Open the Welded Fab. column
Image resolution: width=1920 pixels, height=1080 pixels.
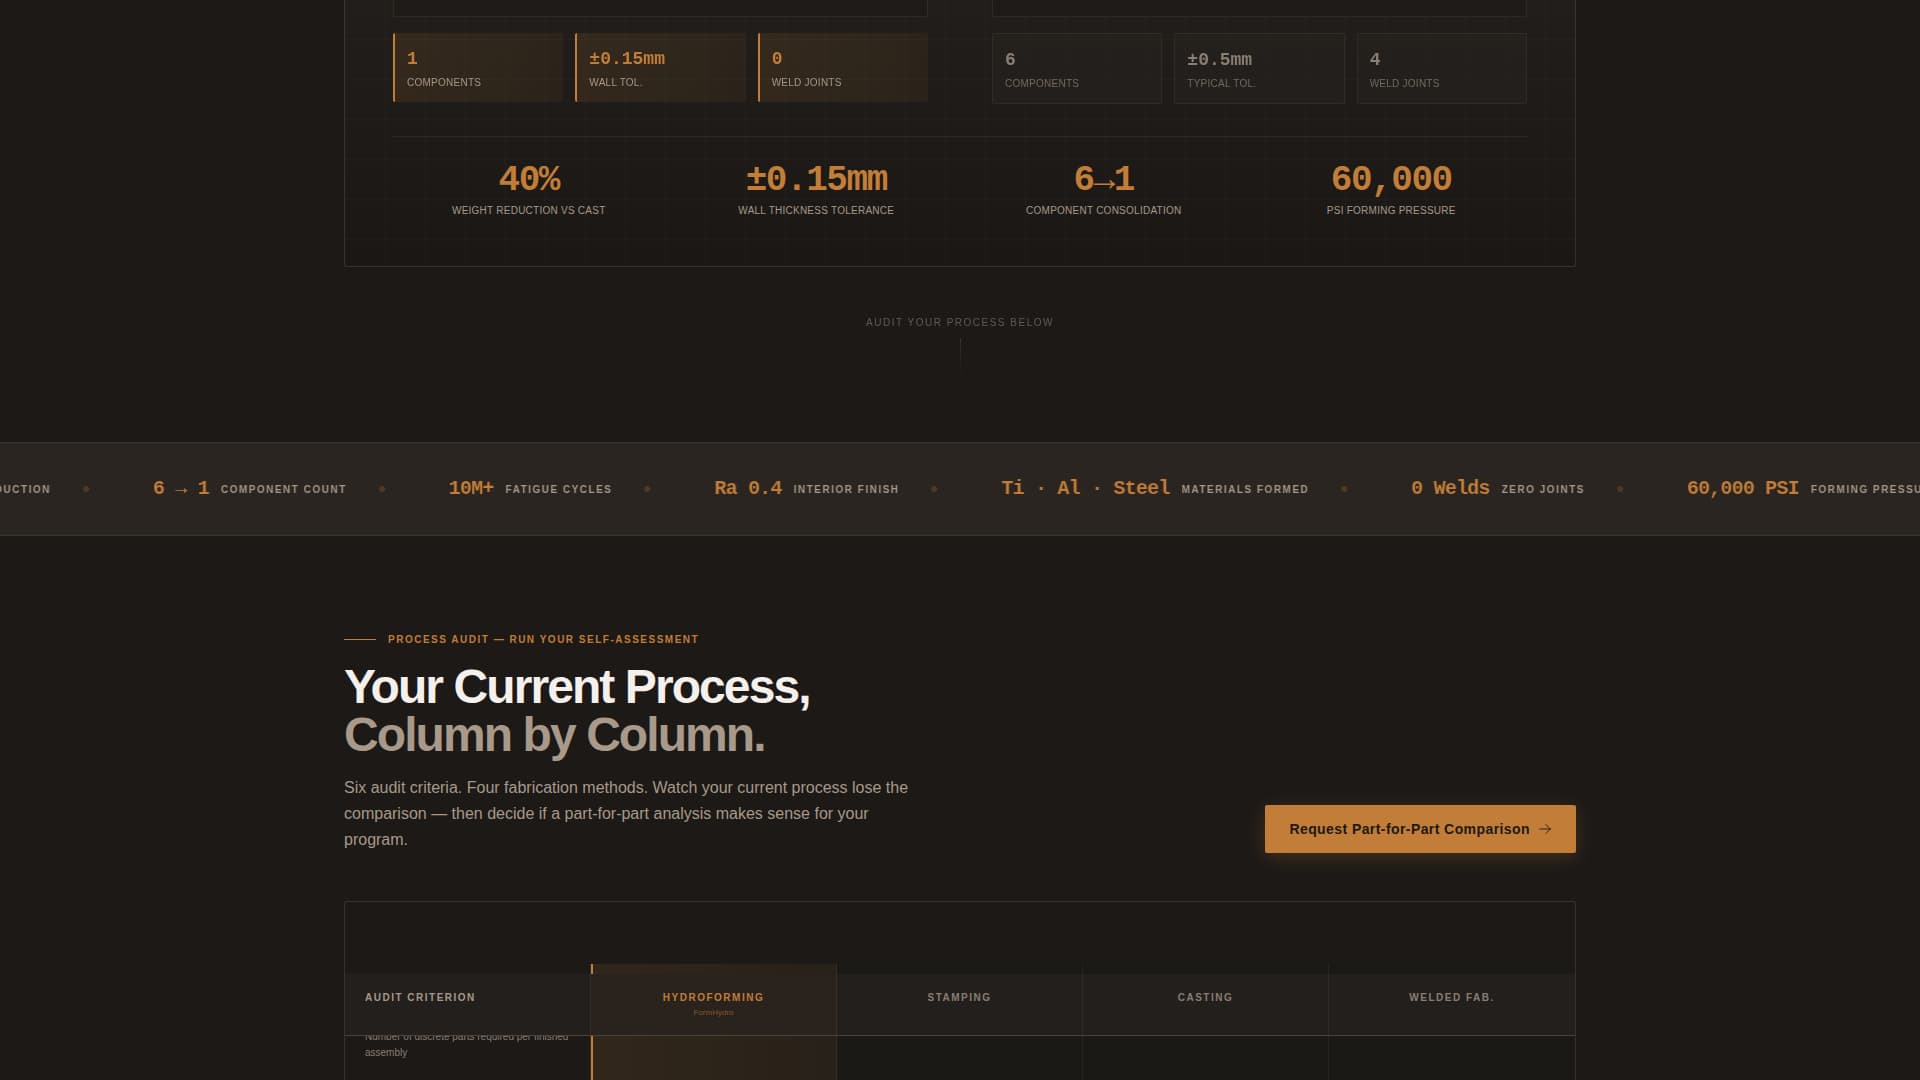tap(1450, 997)
